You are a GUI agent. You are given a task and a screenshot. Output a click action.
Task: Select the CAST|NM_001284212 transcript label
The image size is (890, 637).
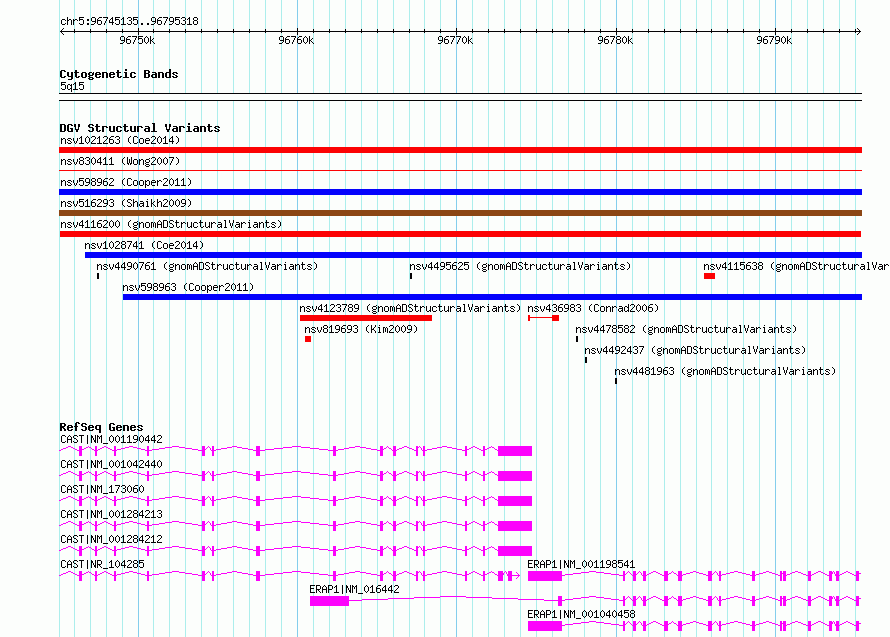[111, 539]
